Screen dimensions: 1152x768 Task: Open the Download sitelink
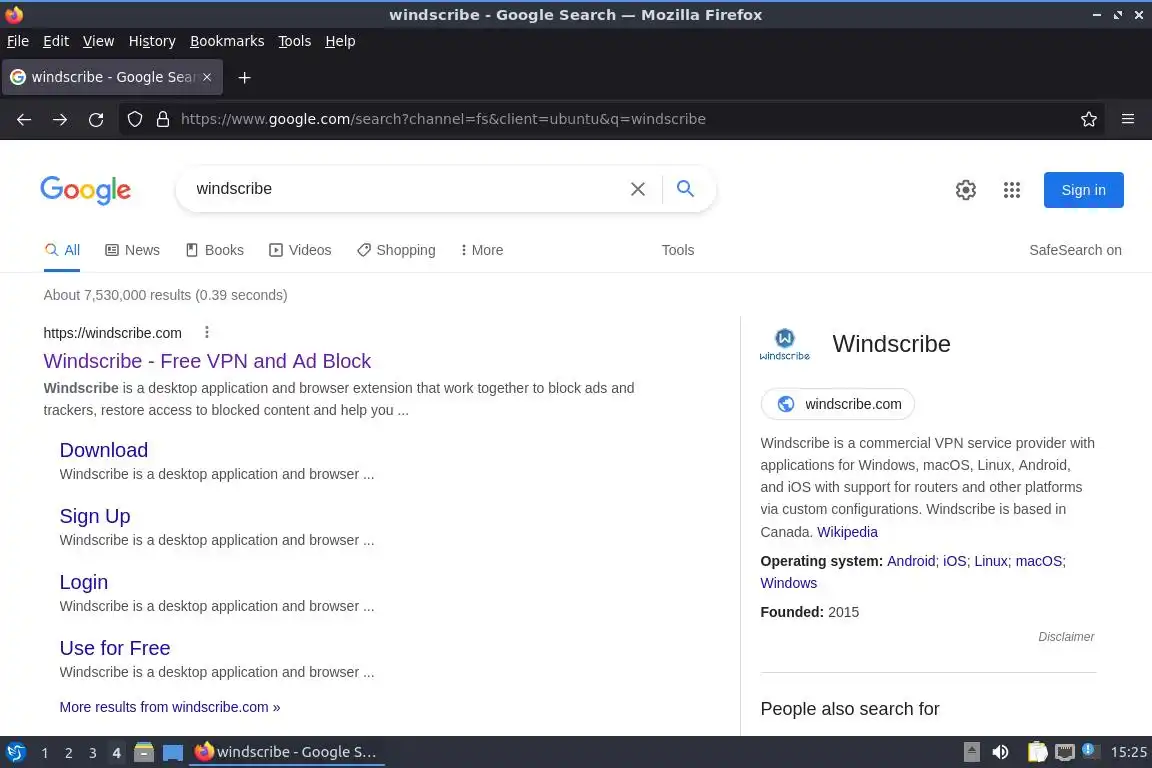pyautogui.click(x=104, y=450)
